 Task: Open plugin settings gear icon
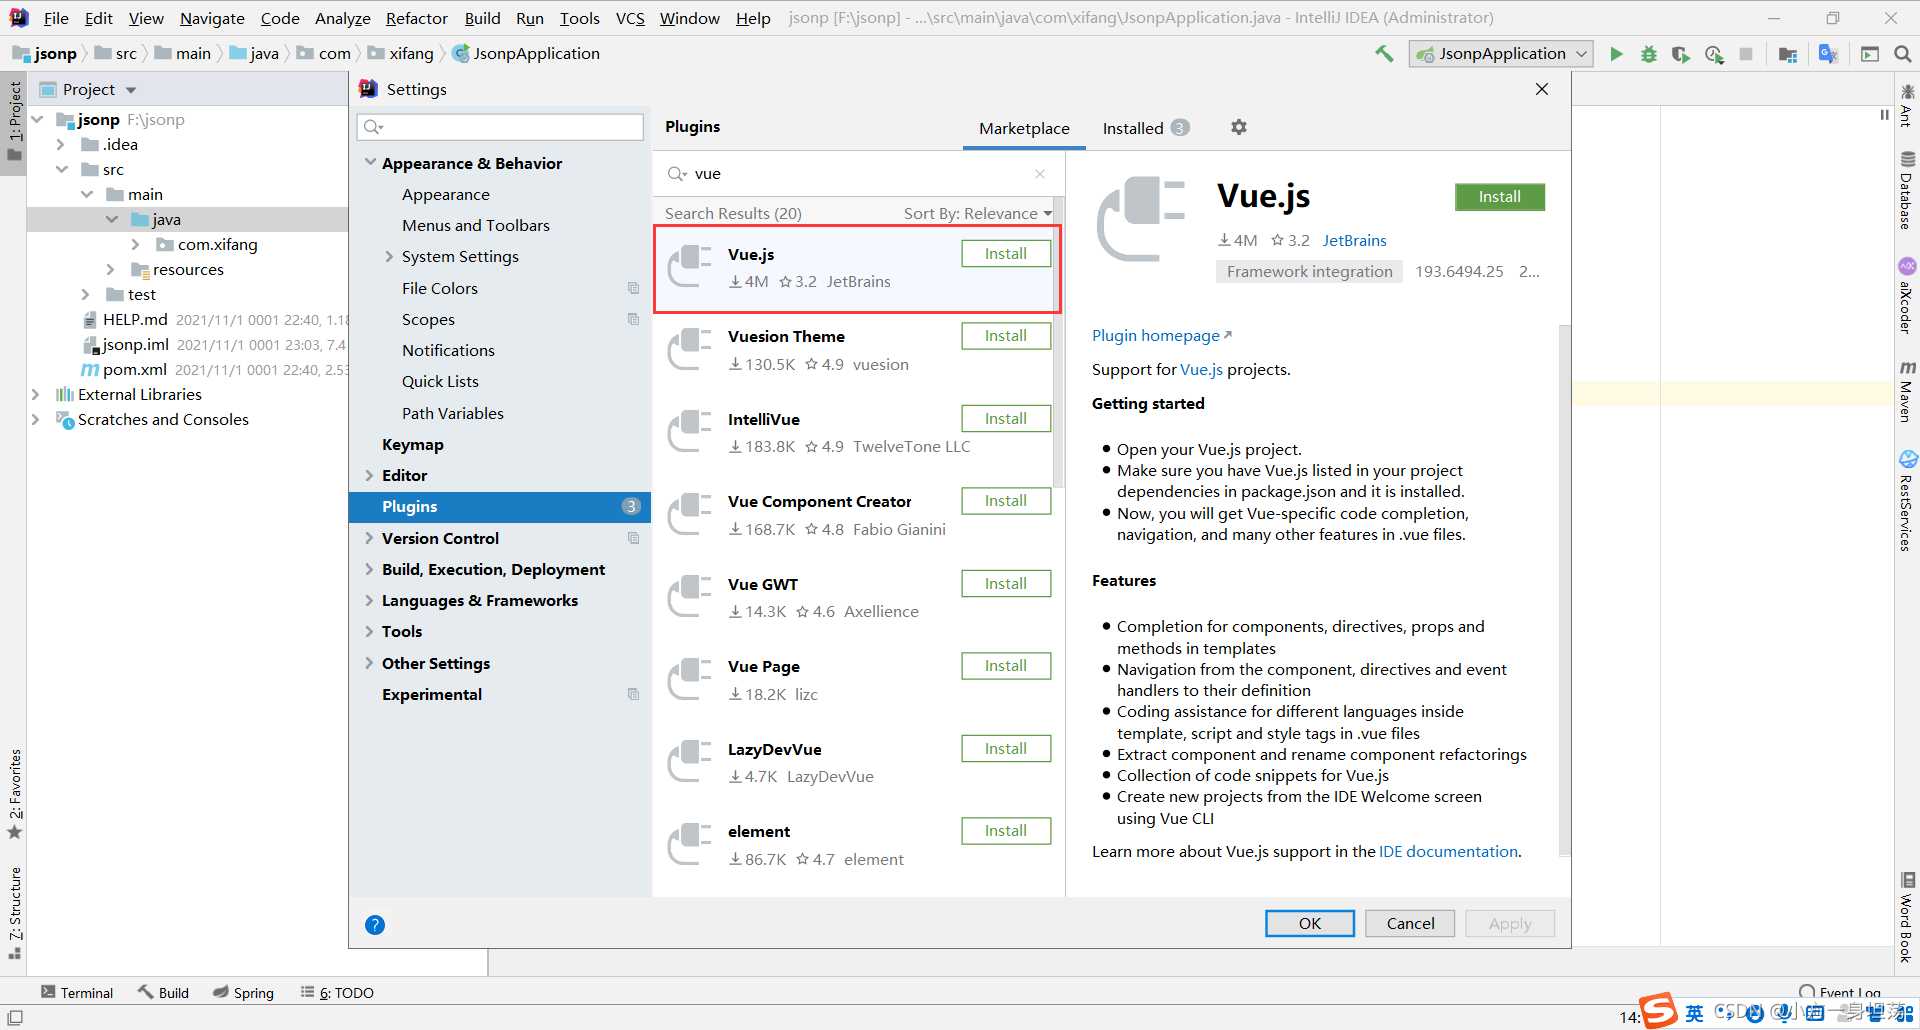point(1239,127)
